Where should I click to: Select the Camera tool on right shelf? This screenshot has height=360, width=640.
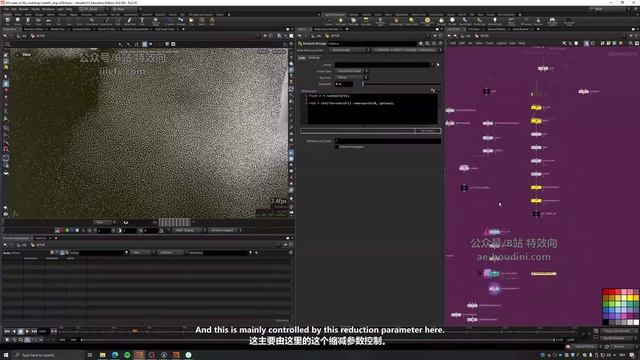(x=329, y=21)
